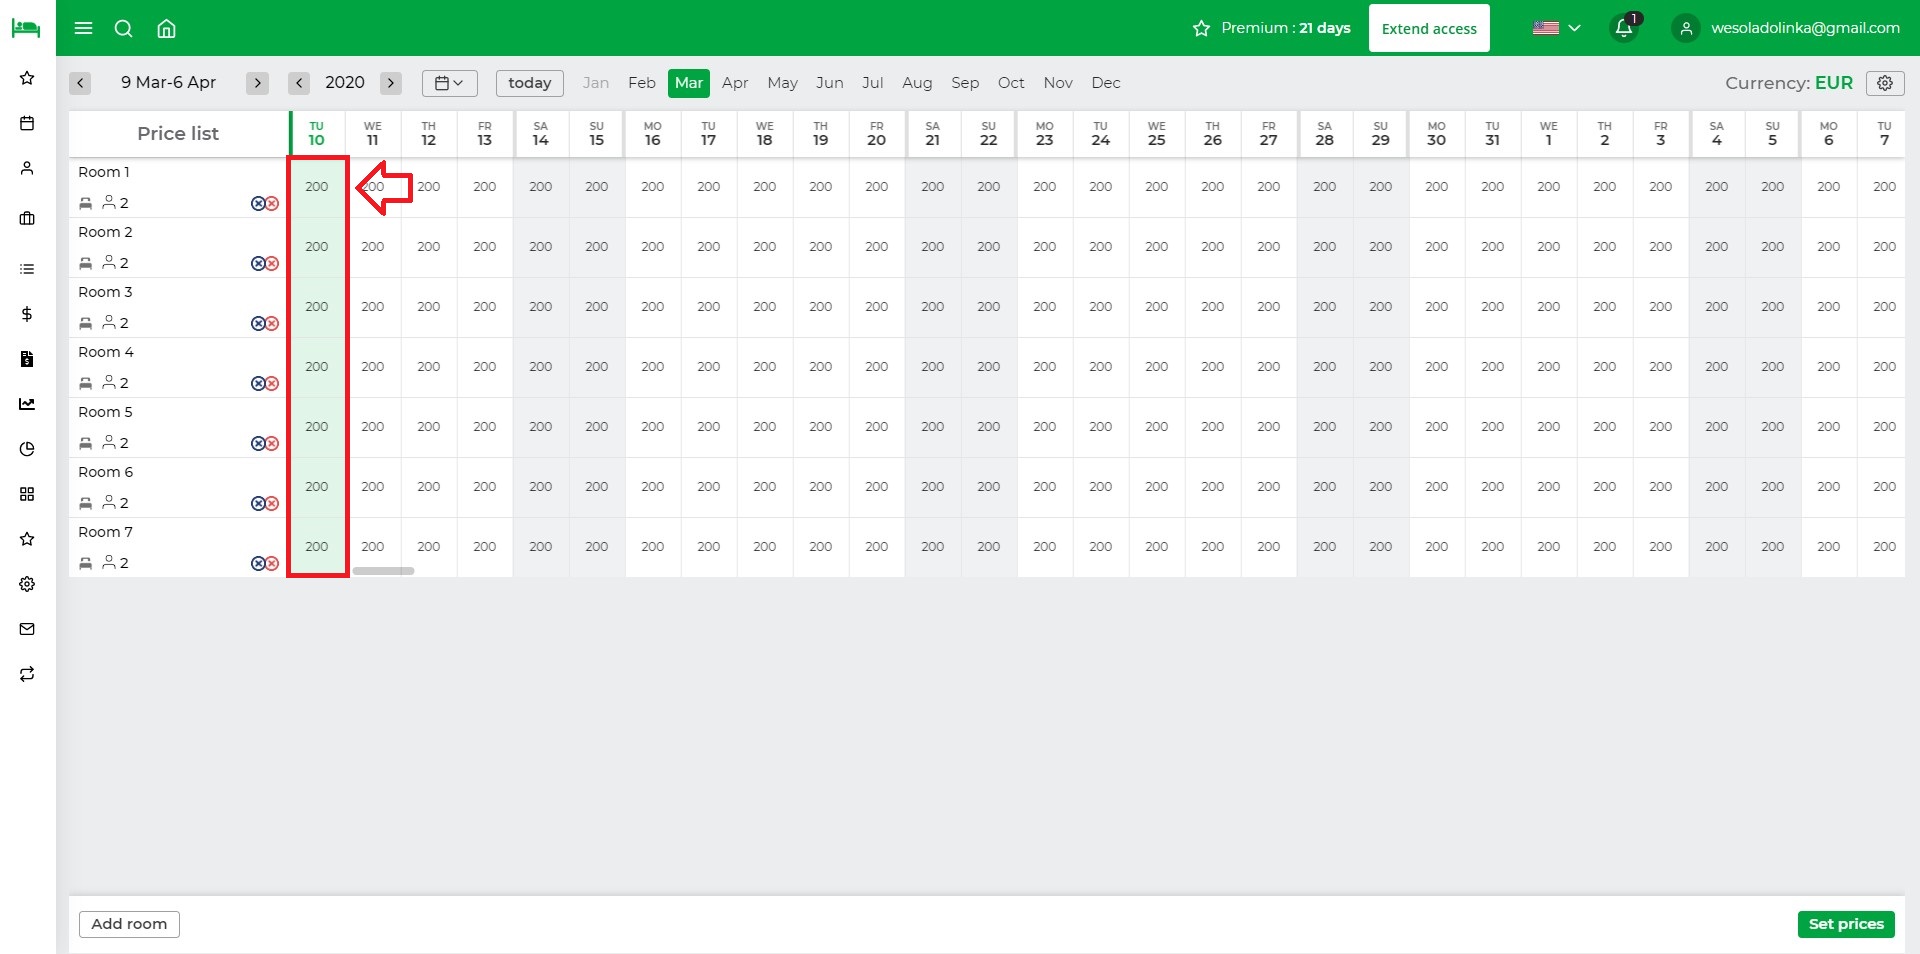This screenshot has height=954, width=1920.
Task: Click the star icon below the grid icon in the sidebar
Action: (x=27, y=539)
